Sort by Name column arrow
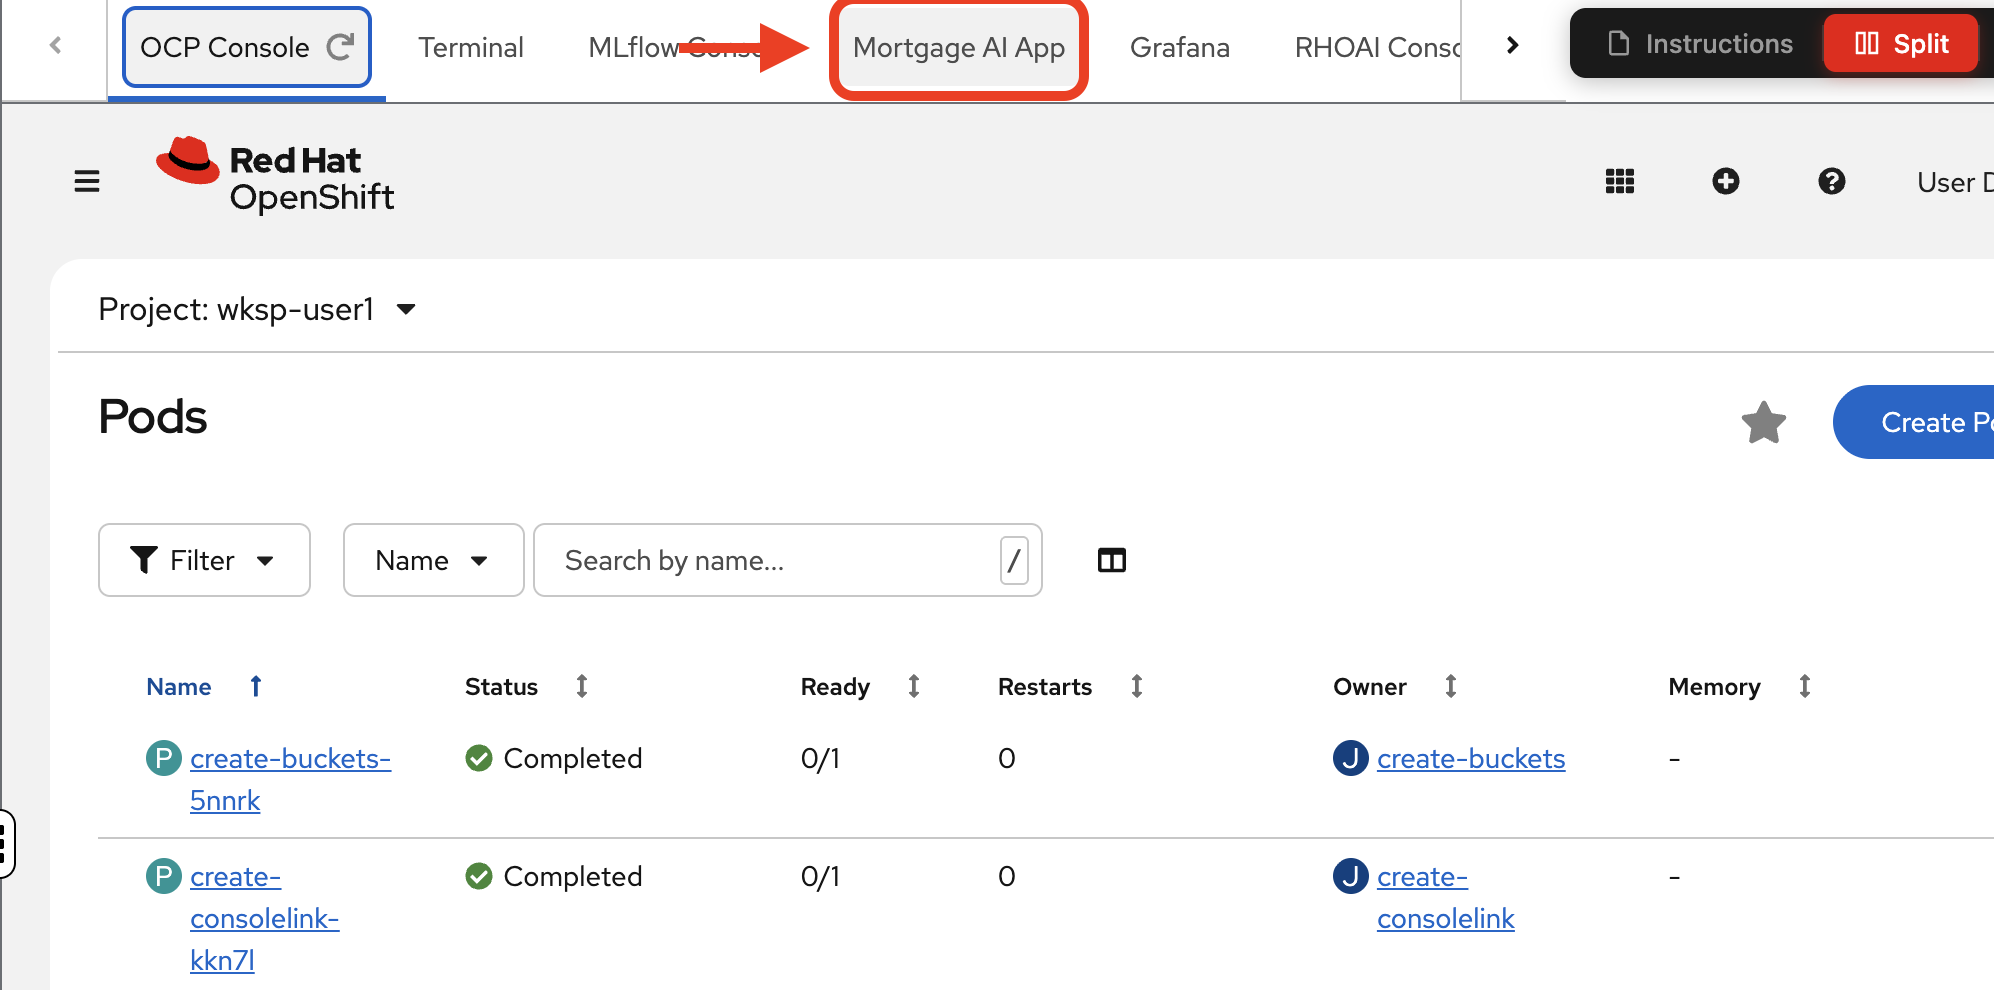 coord(256,686)
